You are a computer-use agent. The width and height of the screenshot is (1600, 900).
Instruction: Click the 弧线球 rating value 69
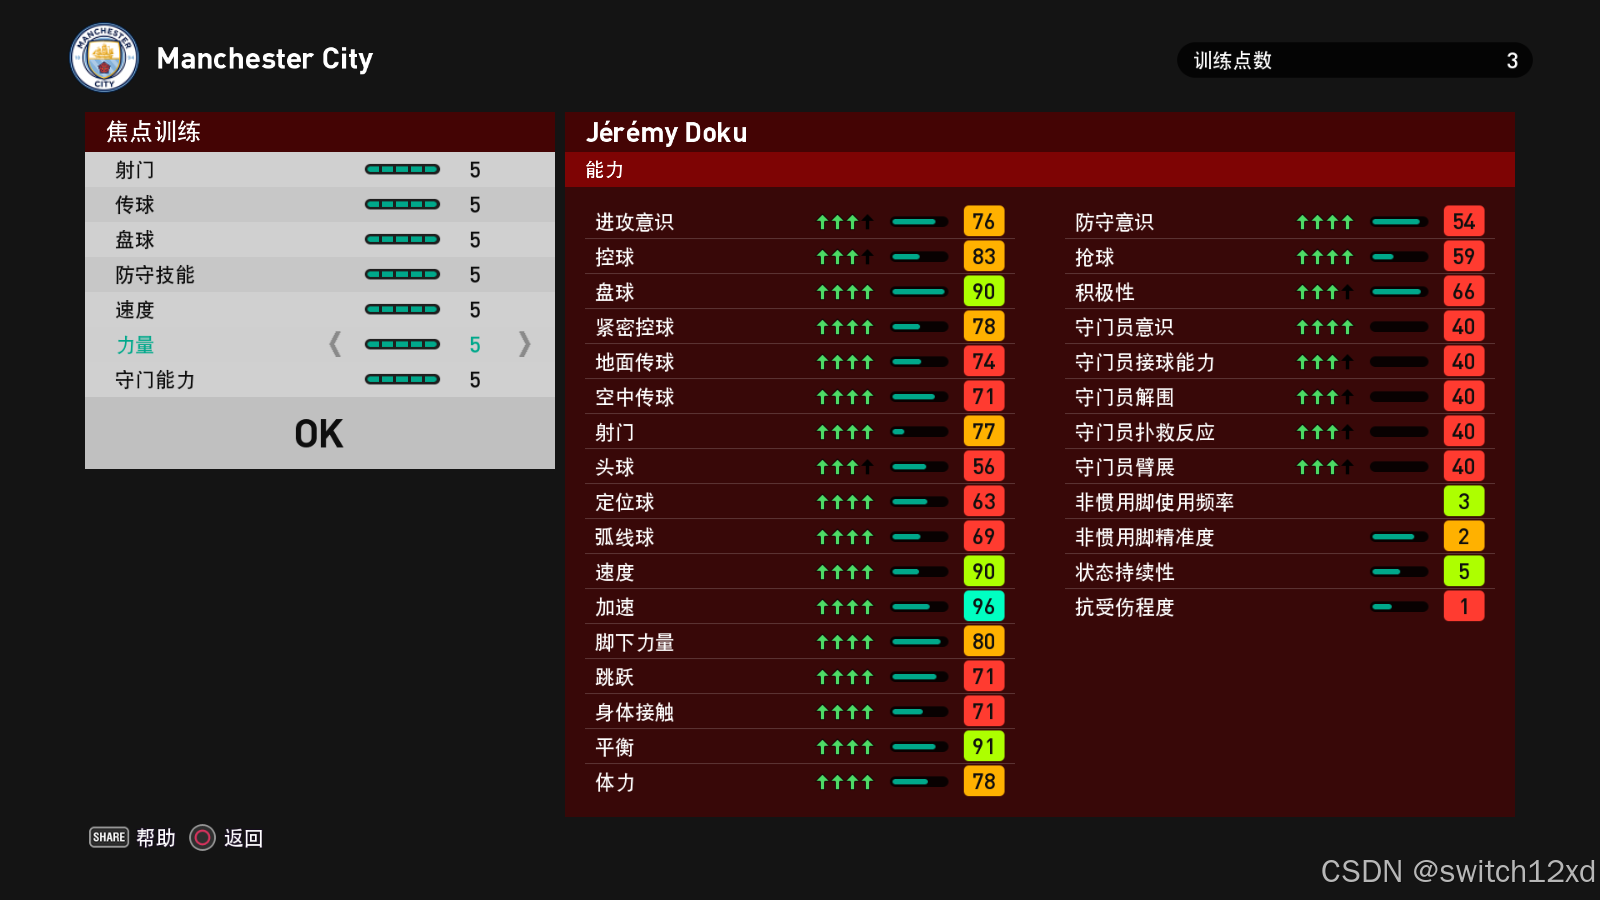click(984, 536)
